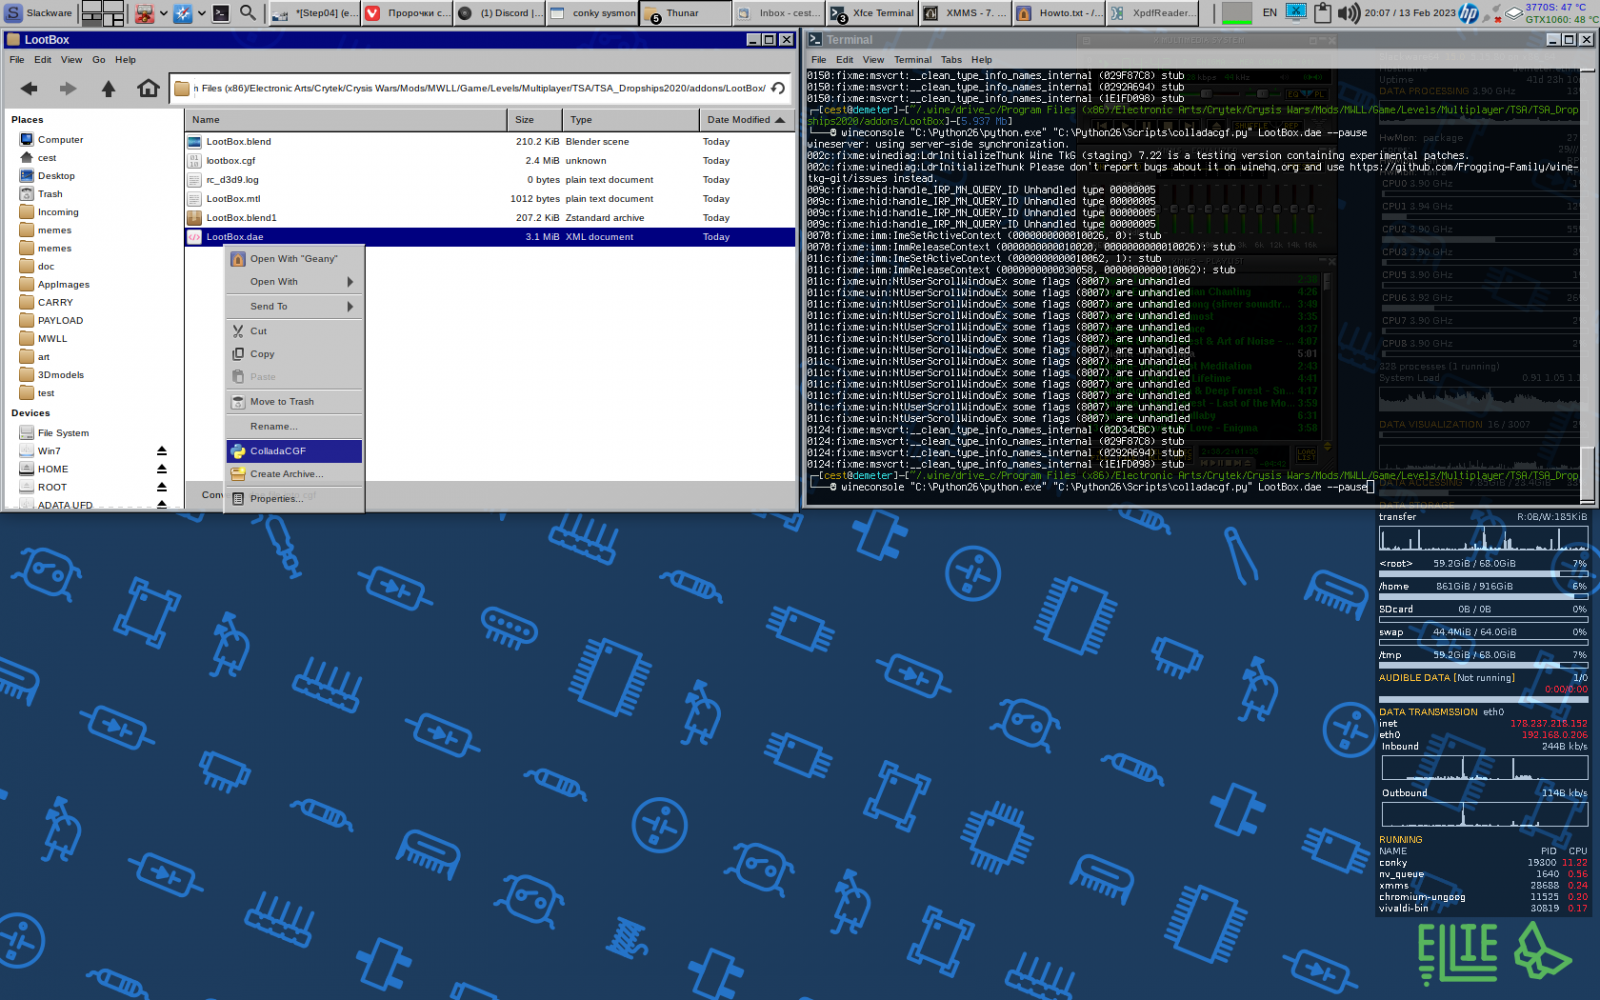Click the volume speaker icon in panel
1600x1000 pixels.
coord(1349,13)
